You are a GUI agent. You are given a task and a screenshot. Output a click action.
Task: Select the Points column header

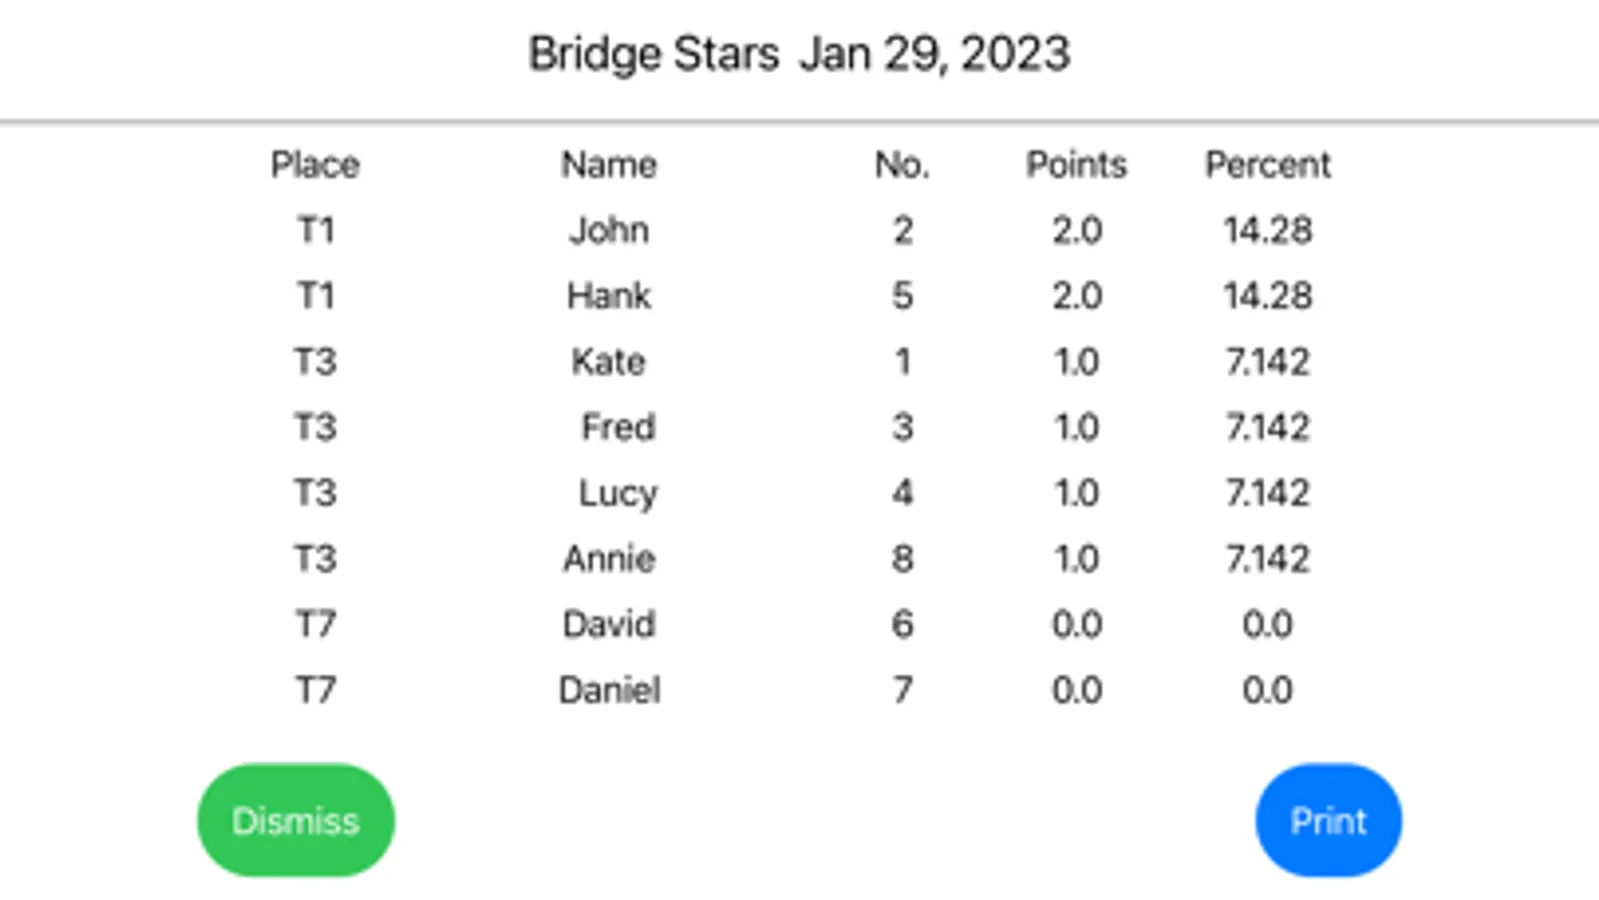pyautogui.click(x=1077, y=165)
